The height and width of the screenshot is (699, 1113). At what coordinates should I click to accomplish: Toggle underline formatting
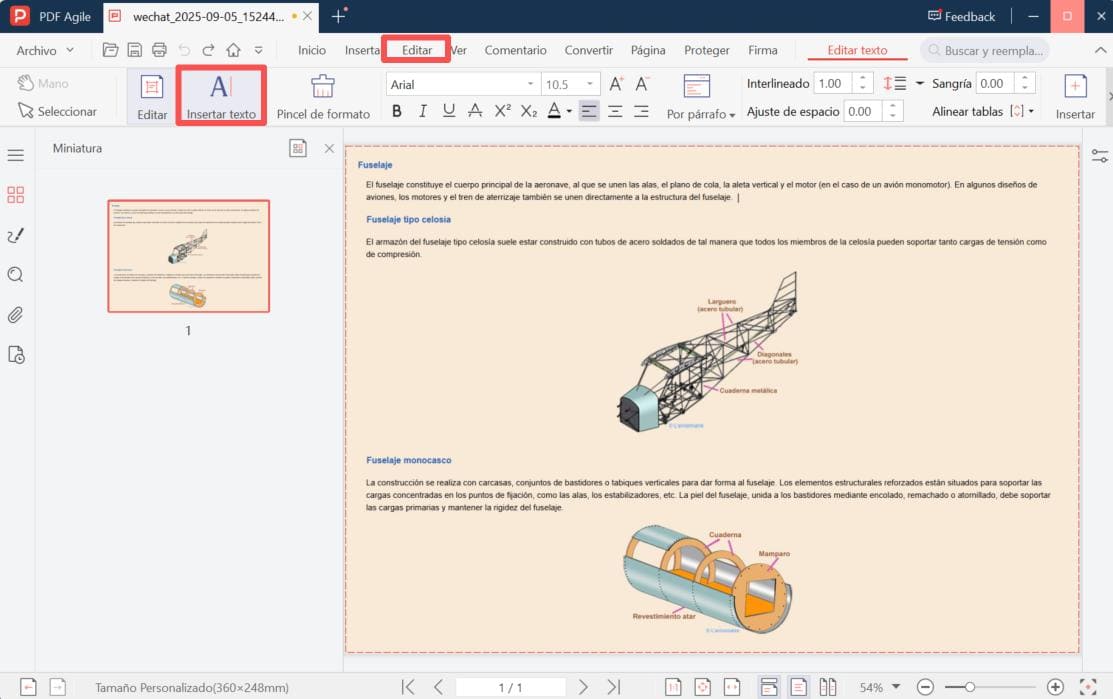tap(449, 111)
